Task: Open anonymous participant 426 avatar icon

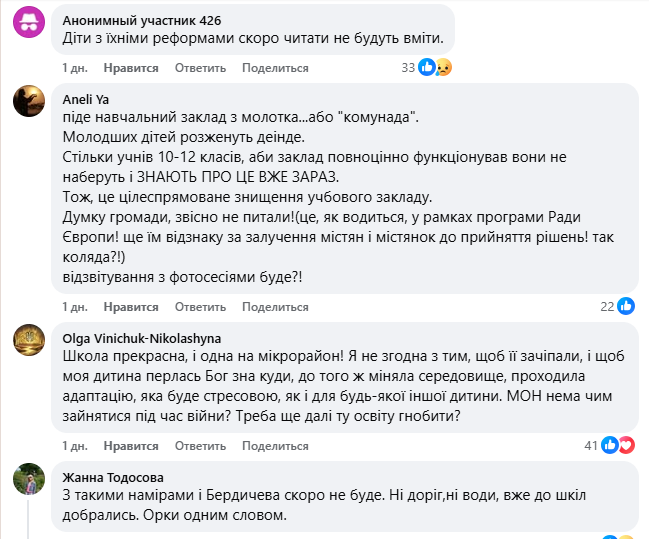Action: pyautogui.click(x=29, y=22)
